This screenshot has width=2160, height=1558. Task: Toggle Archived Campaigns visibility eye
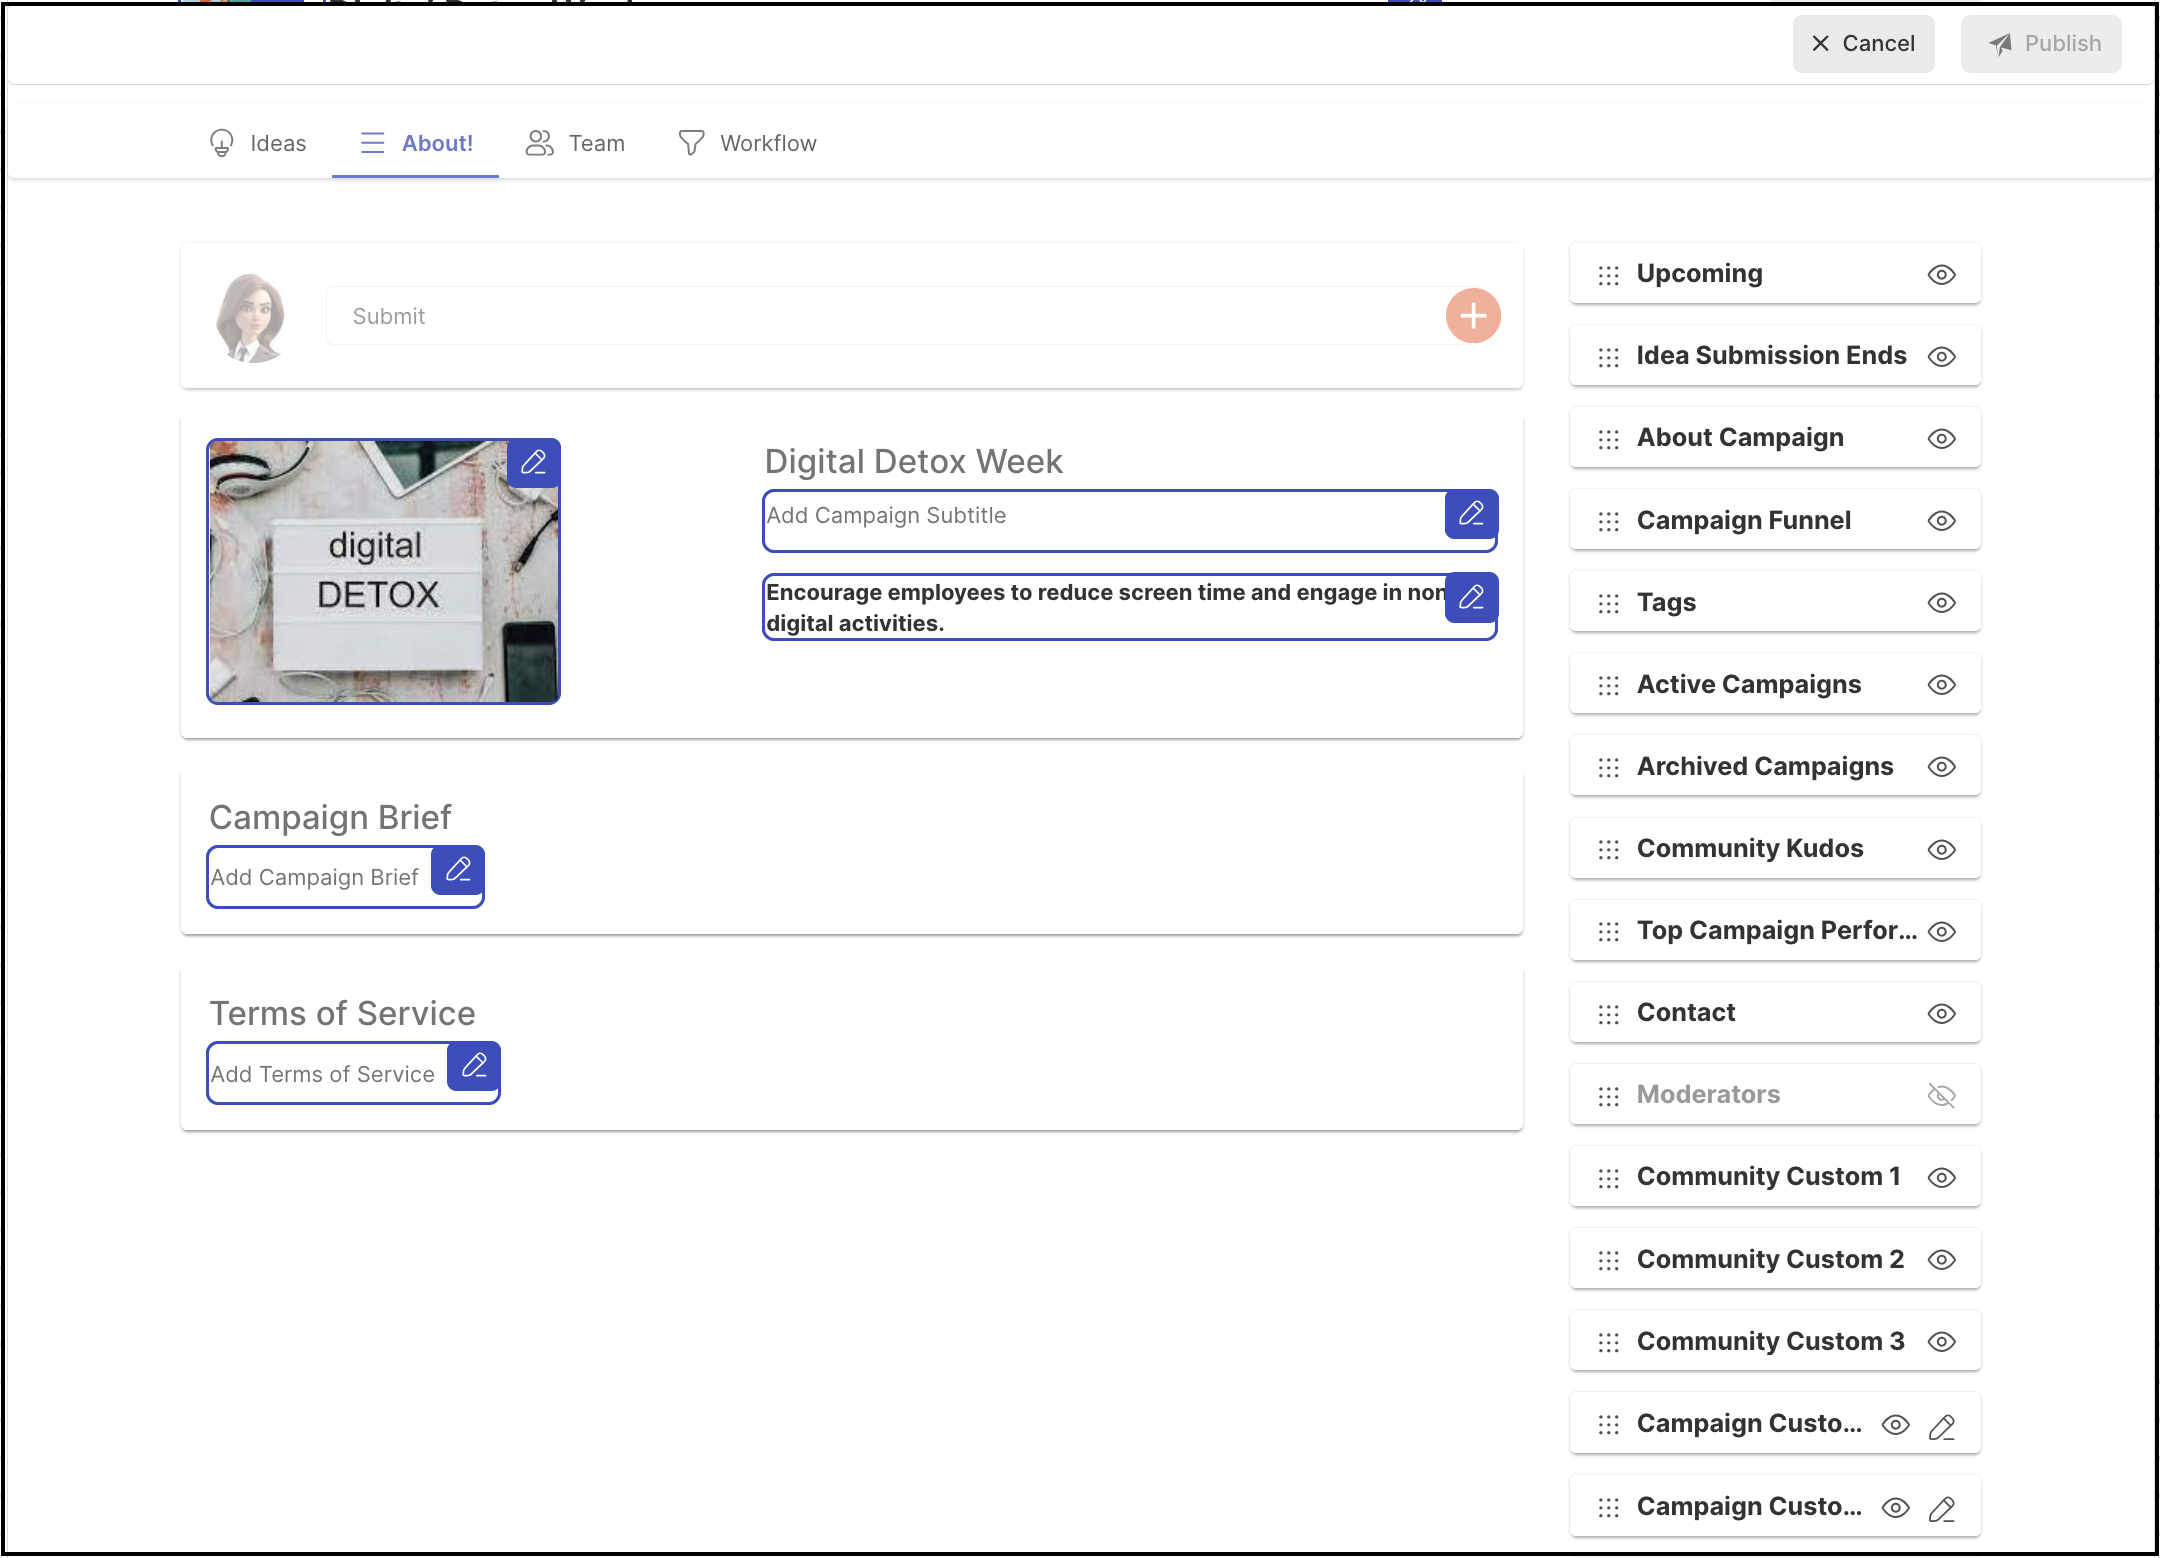tap(1941, 767)
